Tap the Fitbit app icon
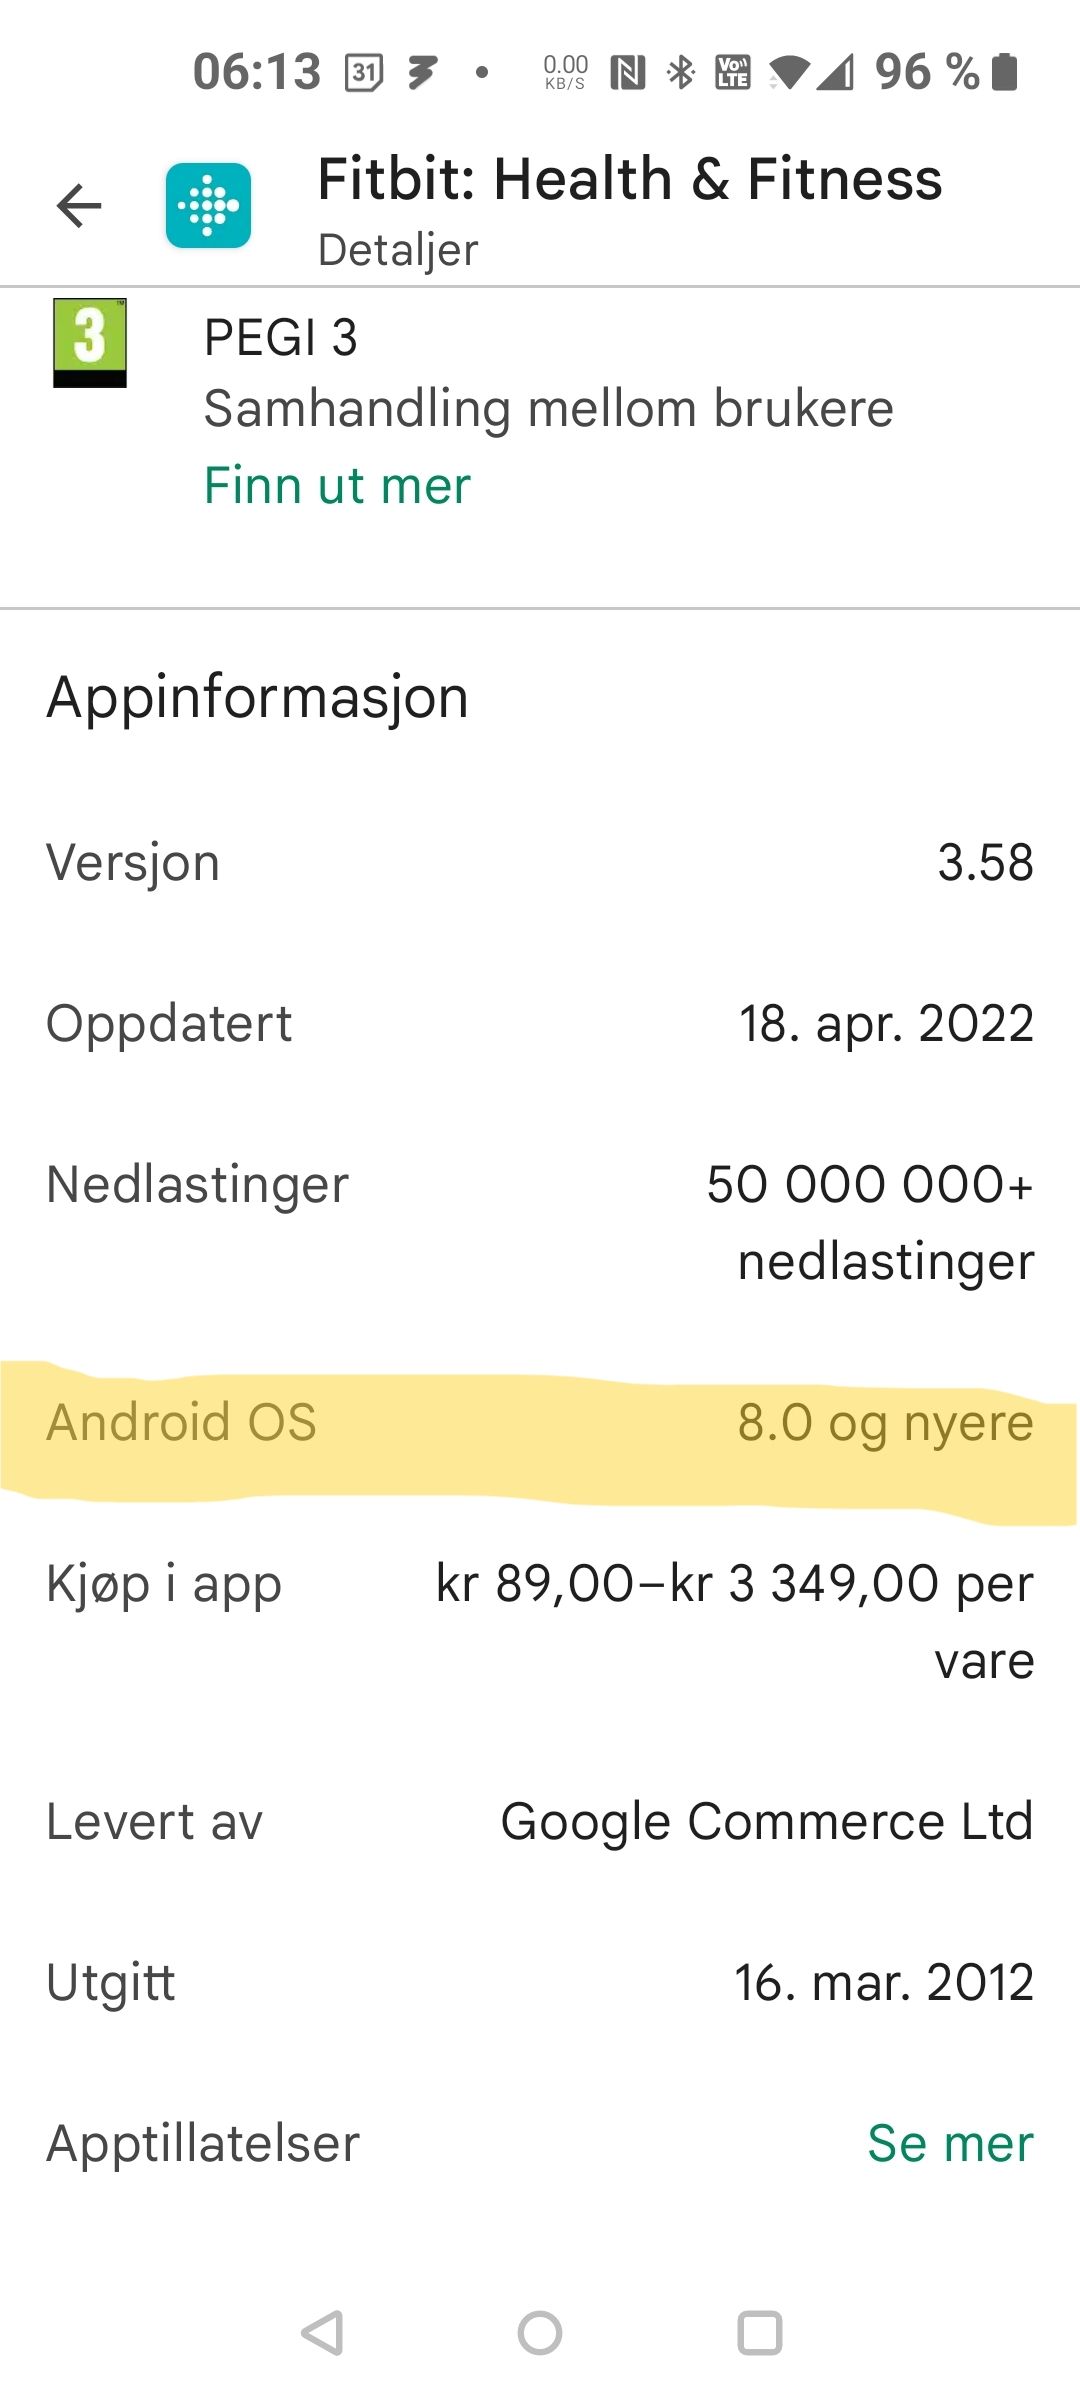1080x2400 pixels. tap(208, 206)
